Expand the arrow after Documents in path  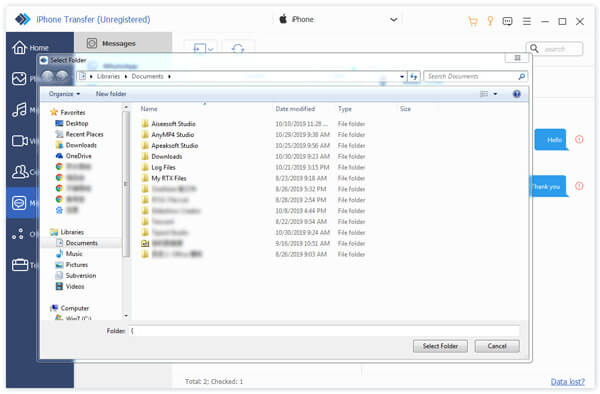[x=169, y=77]
